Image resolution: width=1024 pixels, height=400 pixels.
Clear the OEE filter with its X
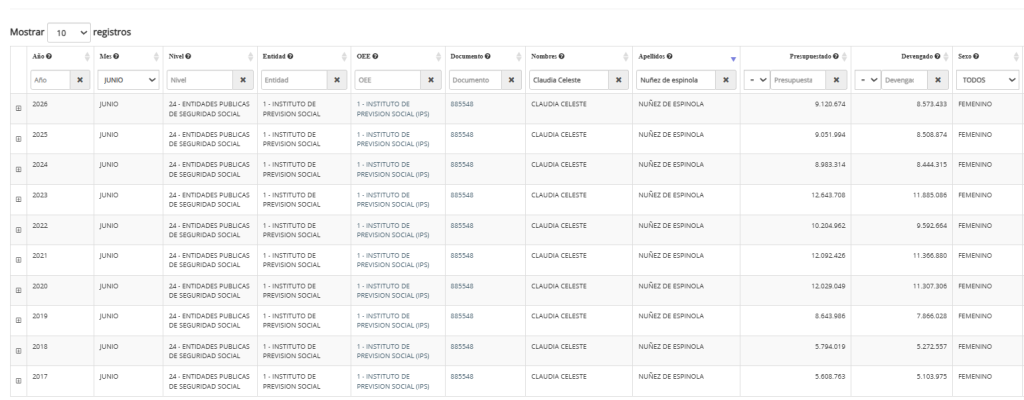click(430, 80)
